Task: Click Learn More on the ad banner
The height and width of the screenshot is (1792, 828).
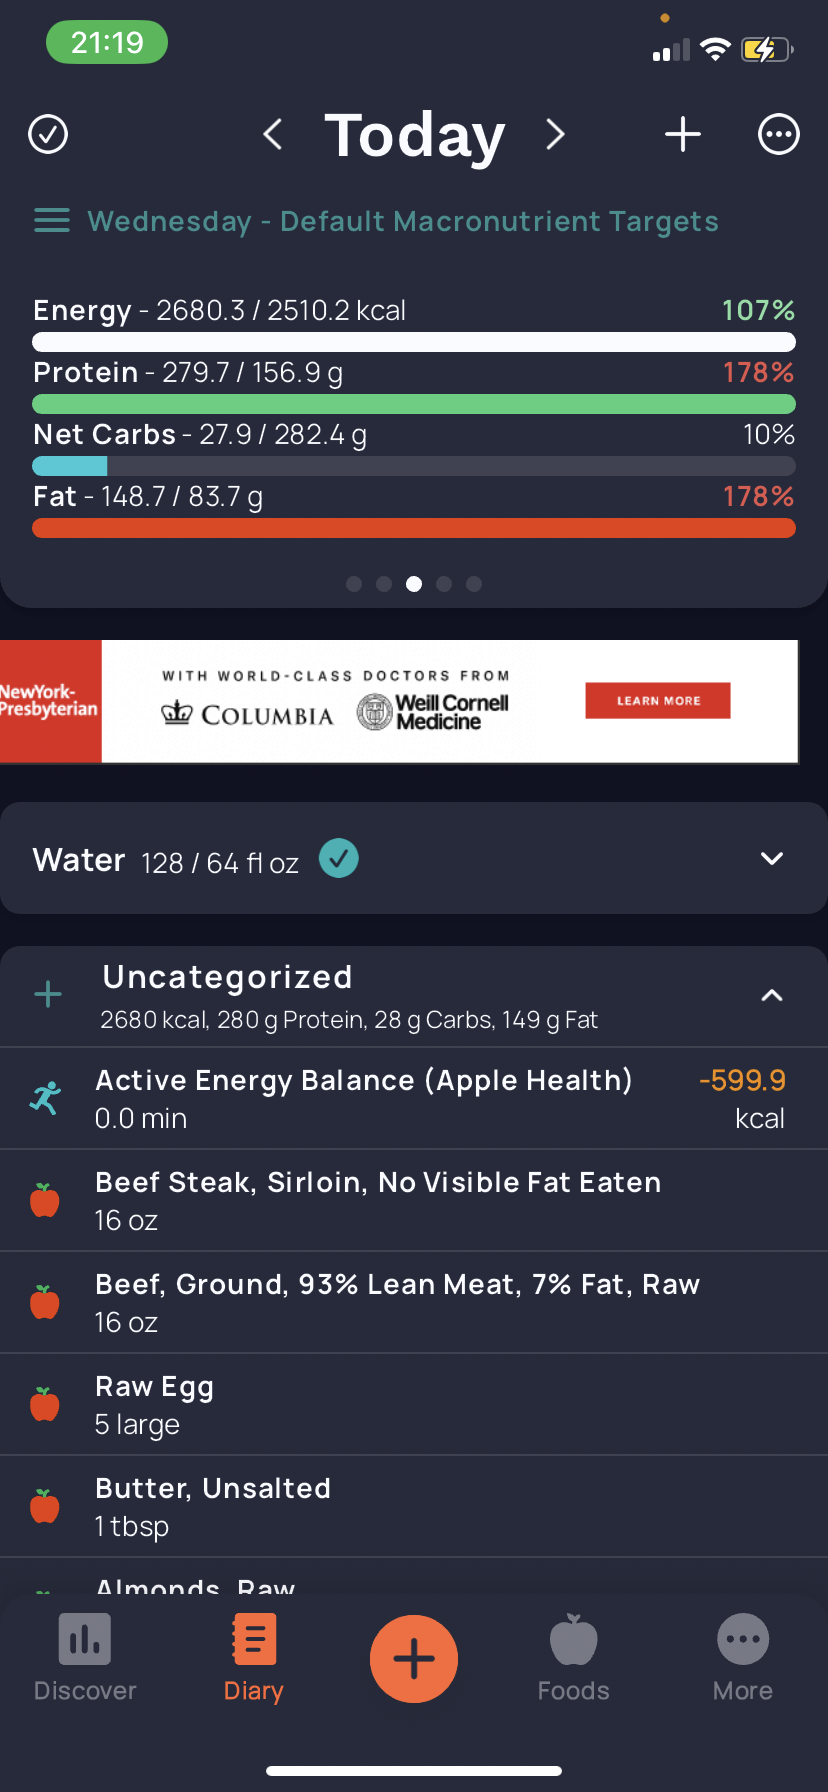Action: [658, 701]
